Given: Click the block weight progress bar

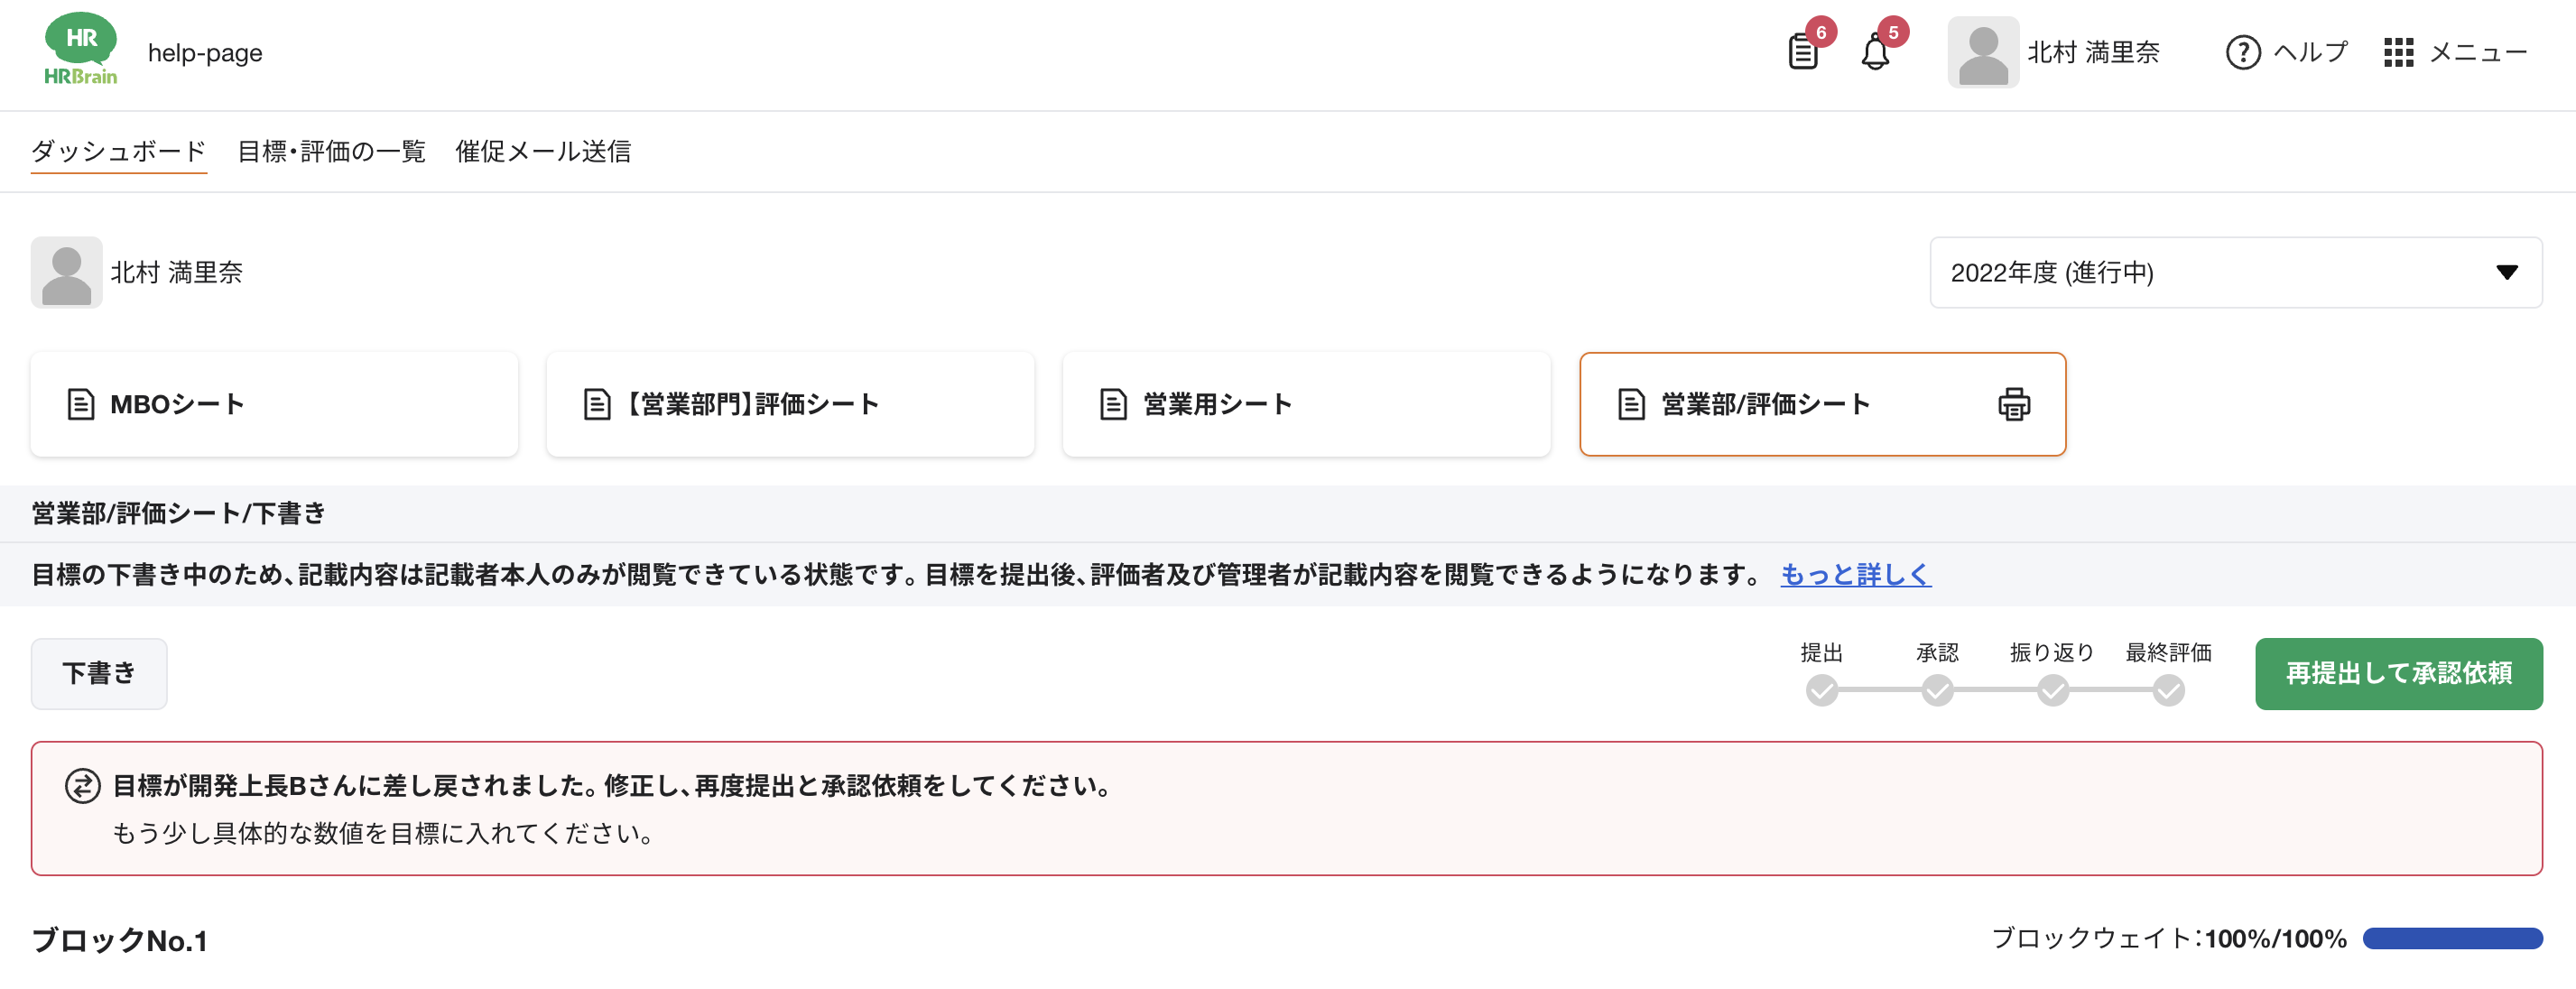Looking at the screenshot, I should click(x=2452, y=938).
